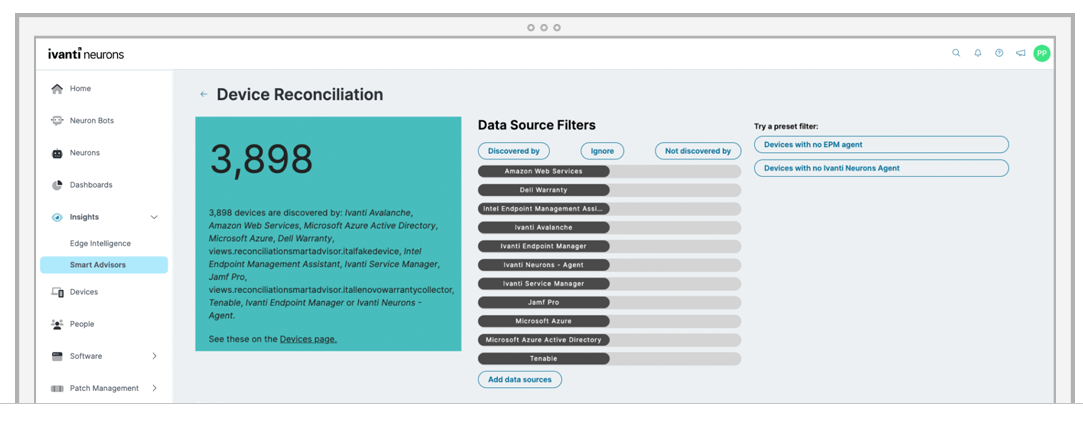
Task: Click the Dashboards pie chart icon
Action: pos(57,185)
